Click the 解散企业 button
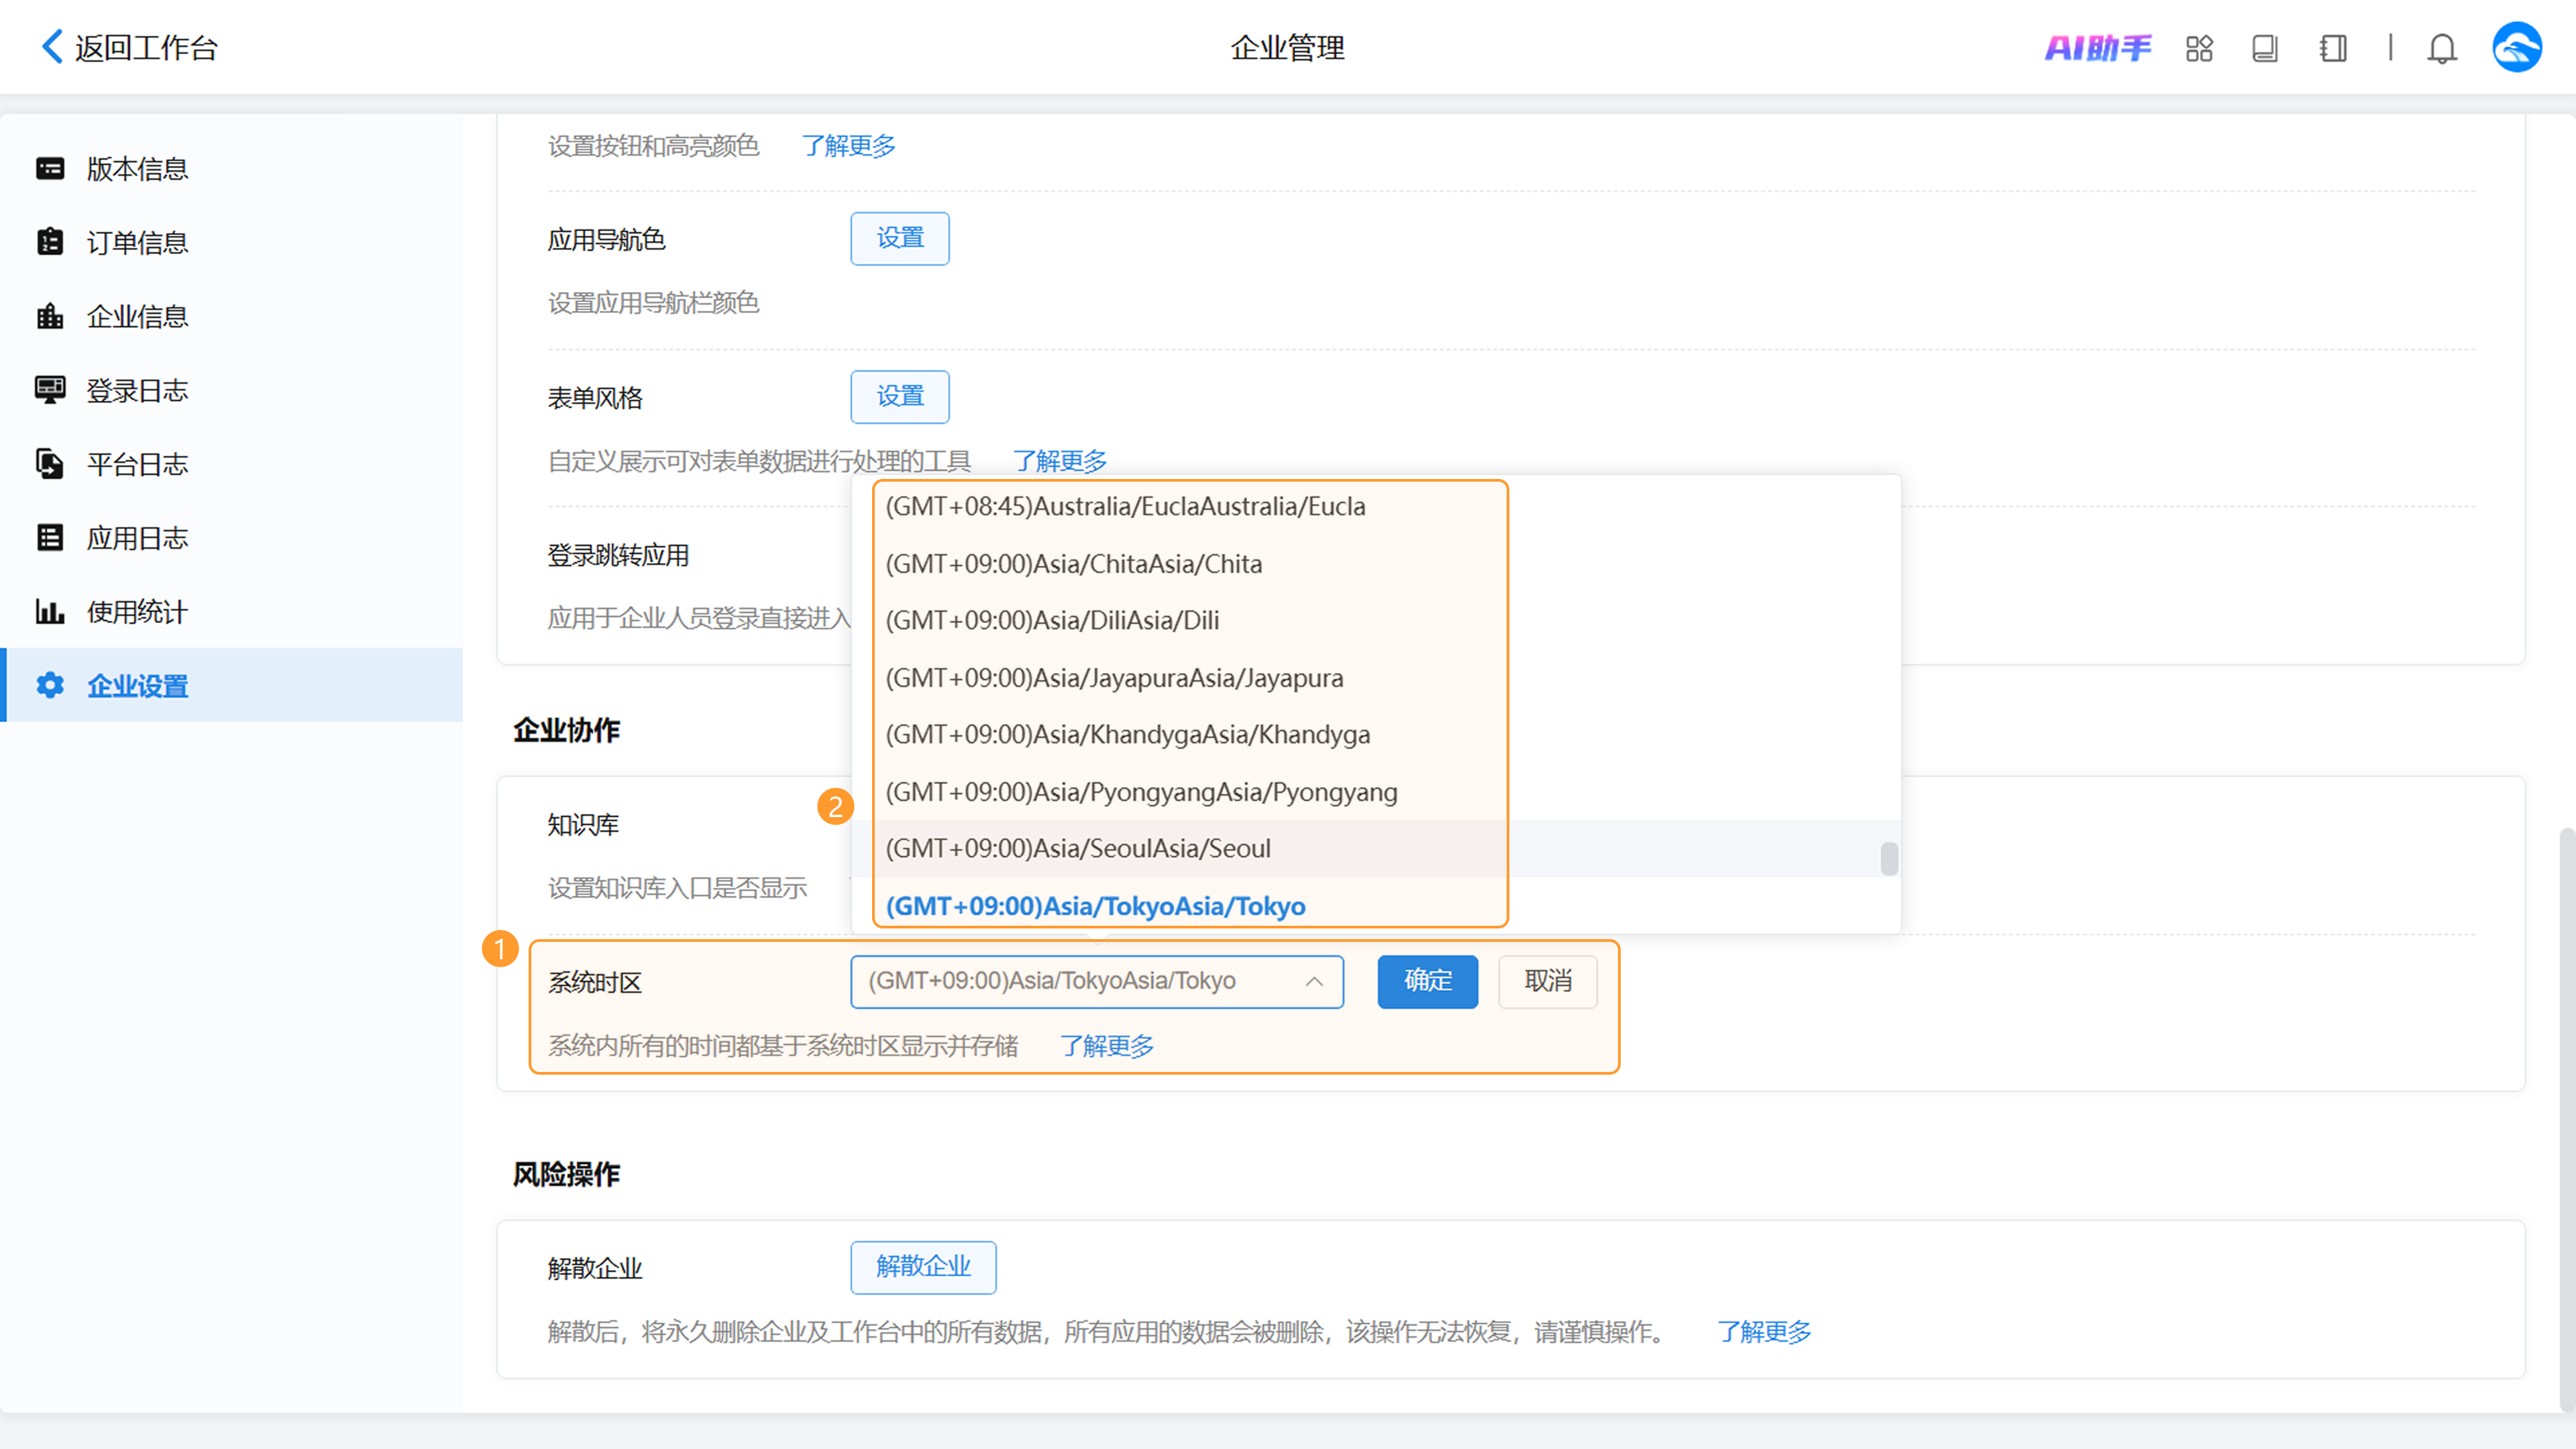This screenshot has height=1449, width=2576. [x=922, y=1267]
